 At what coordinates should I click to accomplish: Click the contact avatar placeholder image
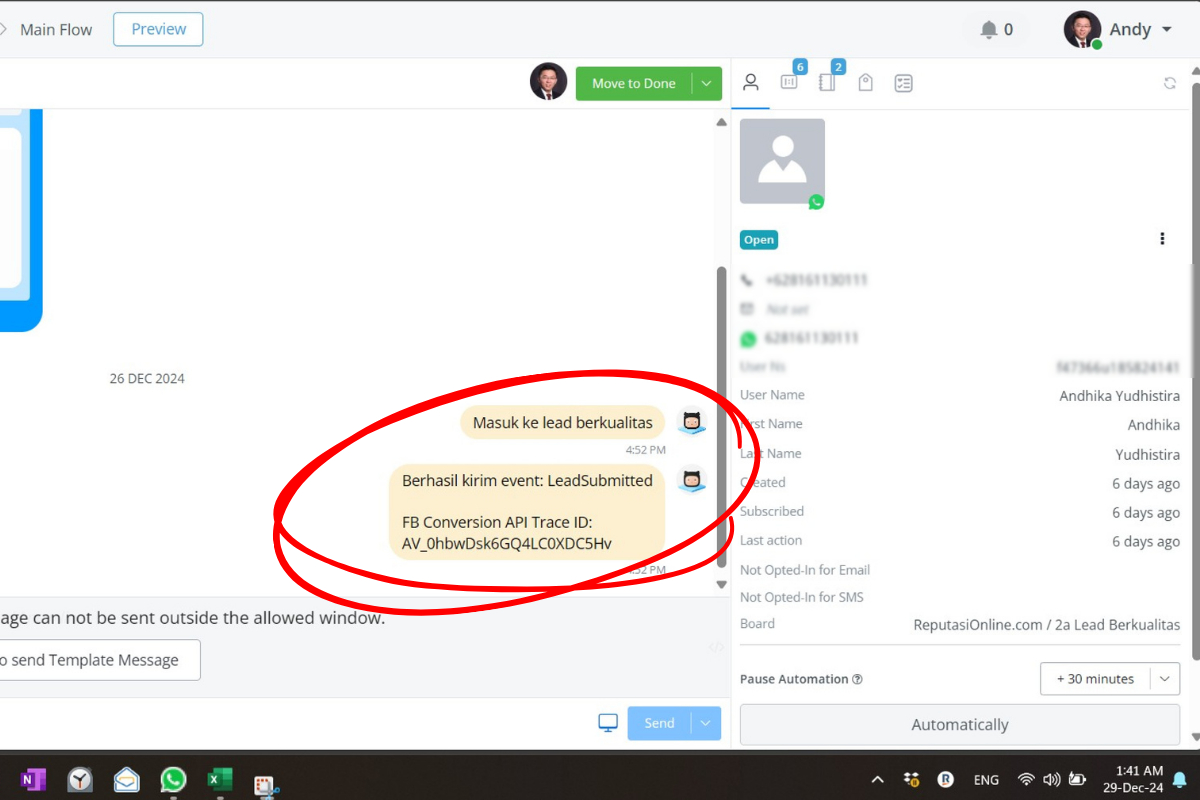(782, 161)
